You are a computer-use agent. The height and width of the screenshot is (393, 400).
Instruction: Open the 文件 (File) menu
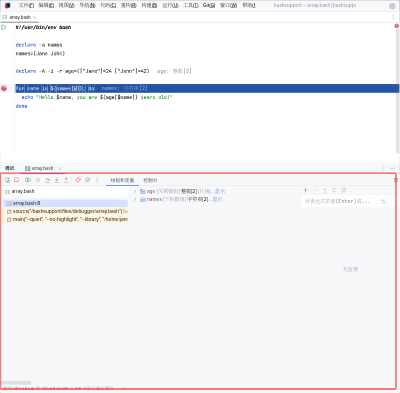[26, 5]
